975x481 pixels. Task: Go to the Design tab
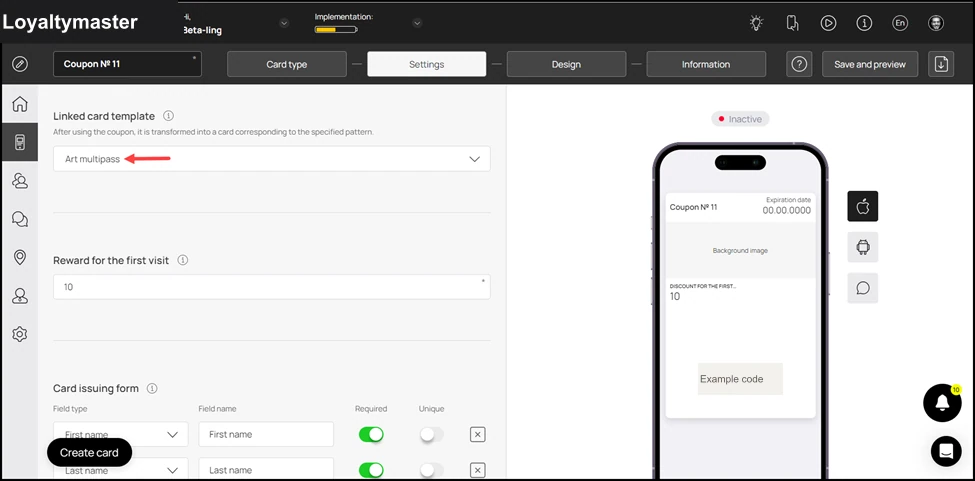566,64
